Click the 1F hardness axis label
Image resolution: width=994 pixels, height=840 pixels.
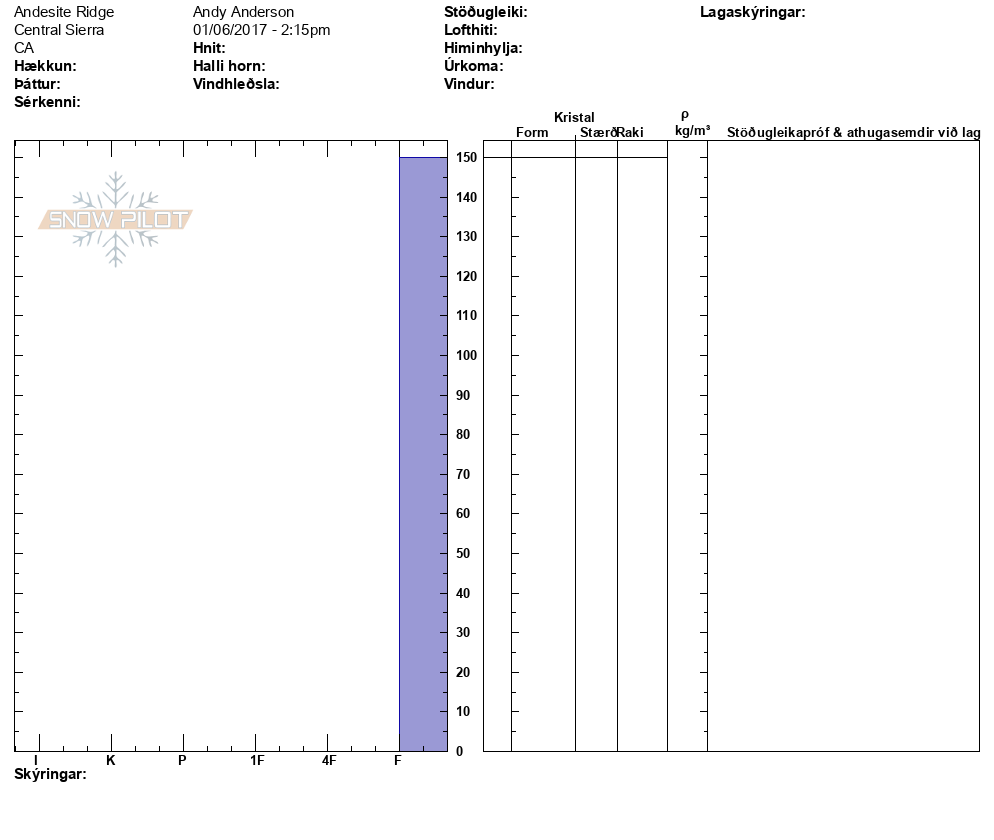pyautogui.click(x=257, y=761)
